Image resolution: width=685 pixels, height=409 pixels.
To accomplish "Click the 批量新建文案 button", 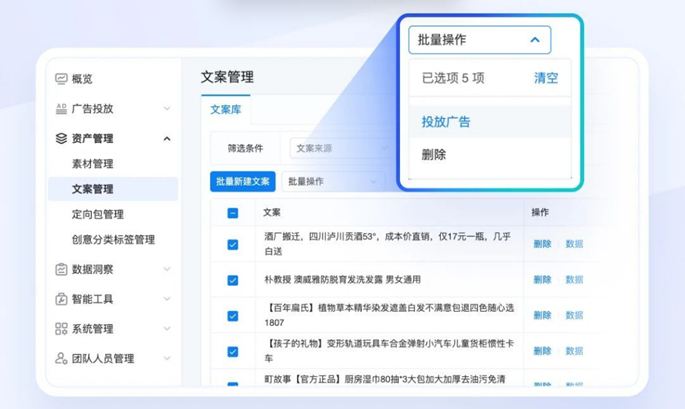I will click(243, 181).
